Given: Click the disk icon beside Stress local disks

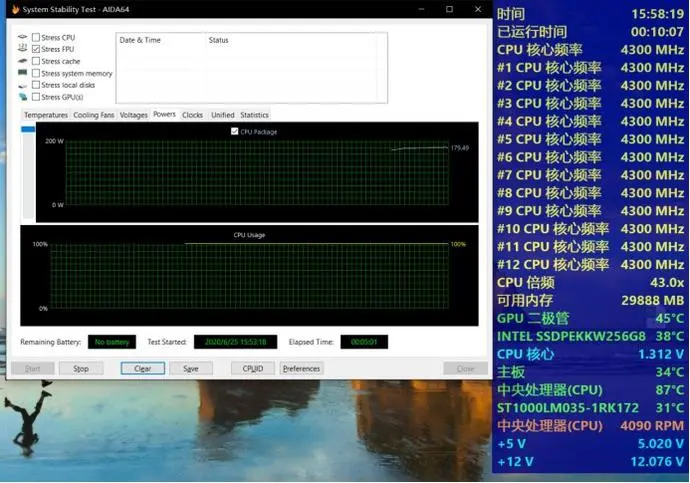Looking at the screenshot, I should (x=22, y=85).
